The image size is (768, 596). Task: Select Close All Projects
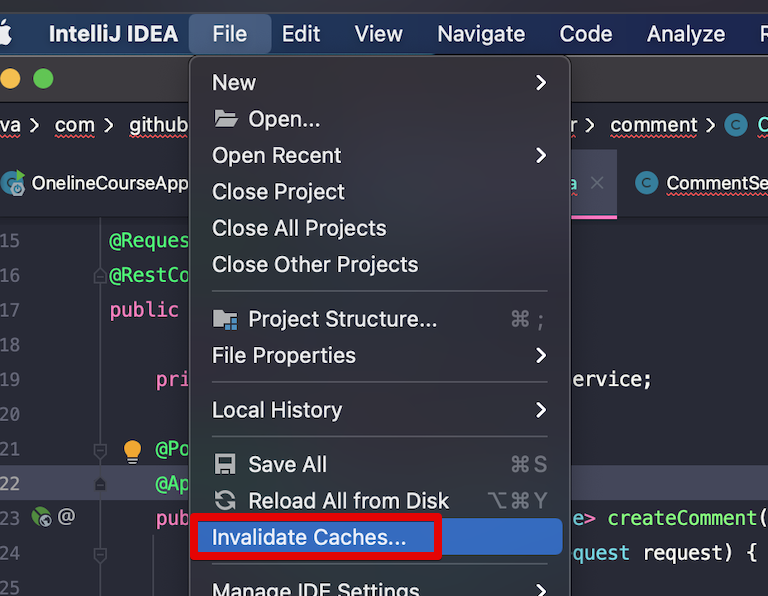coord(380,228)
